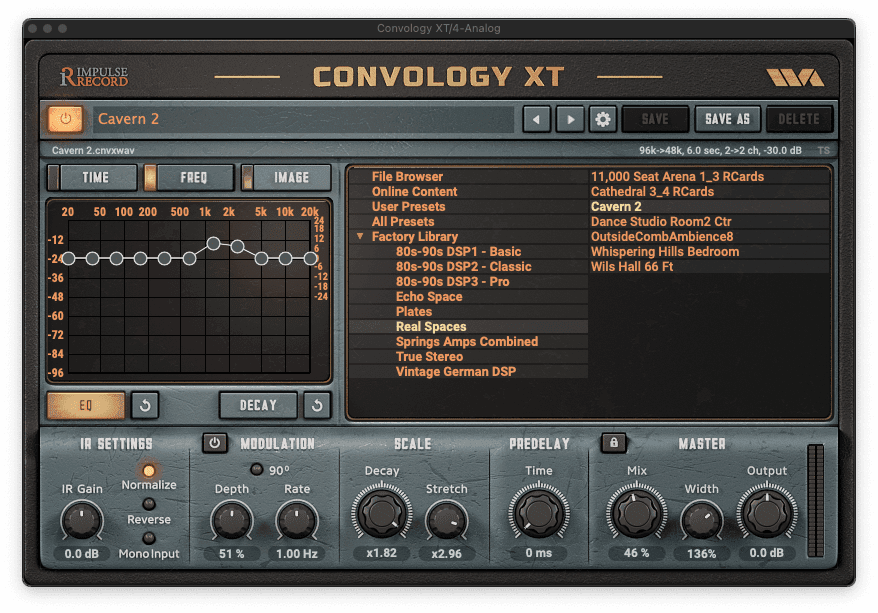This screenshot has height=613, width=878.
Task: Reset Decay using its circular arrow icon
Action: pyautogui.click(x=315, y=405)
